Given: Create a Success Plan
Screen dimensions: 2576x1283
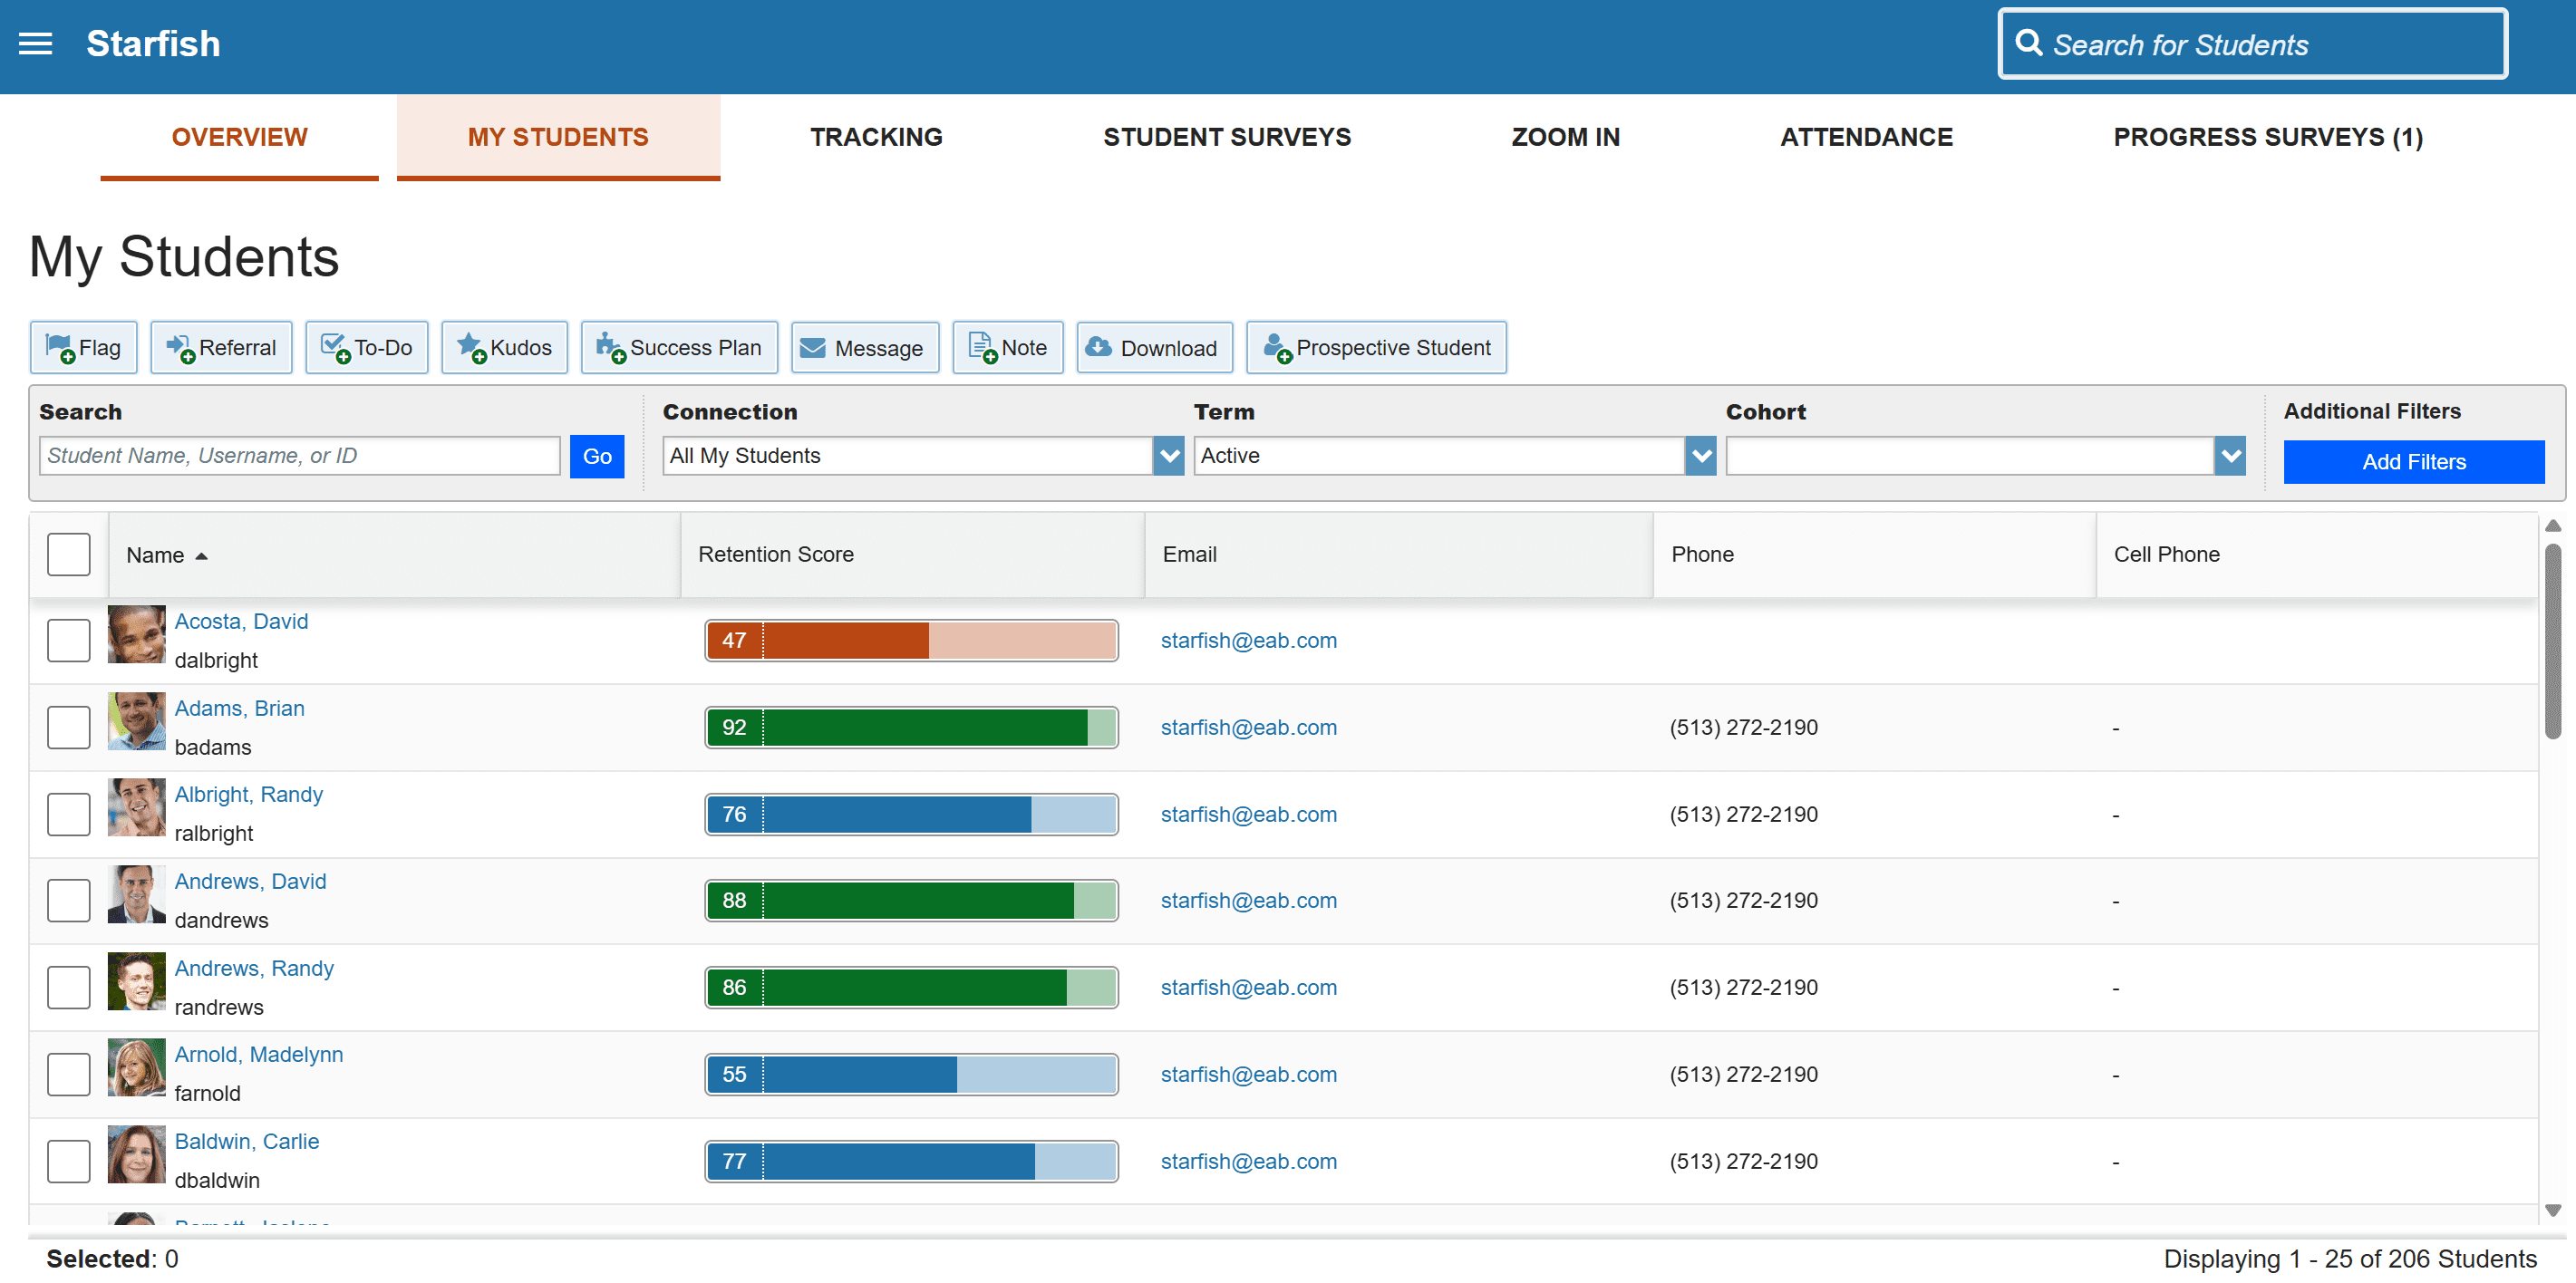Looking at the screenshot, I should [x=679, y=348].
